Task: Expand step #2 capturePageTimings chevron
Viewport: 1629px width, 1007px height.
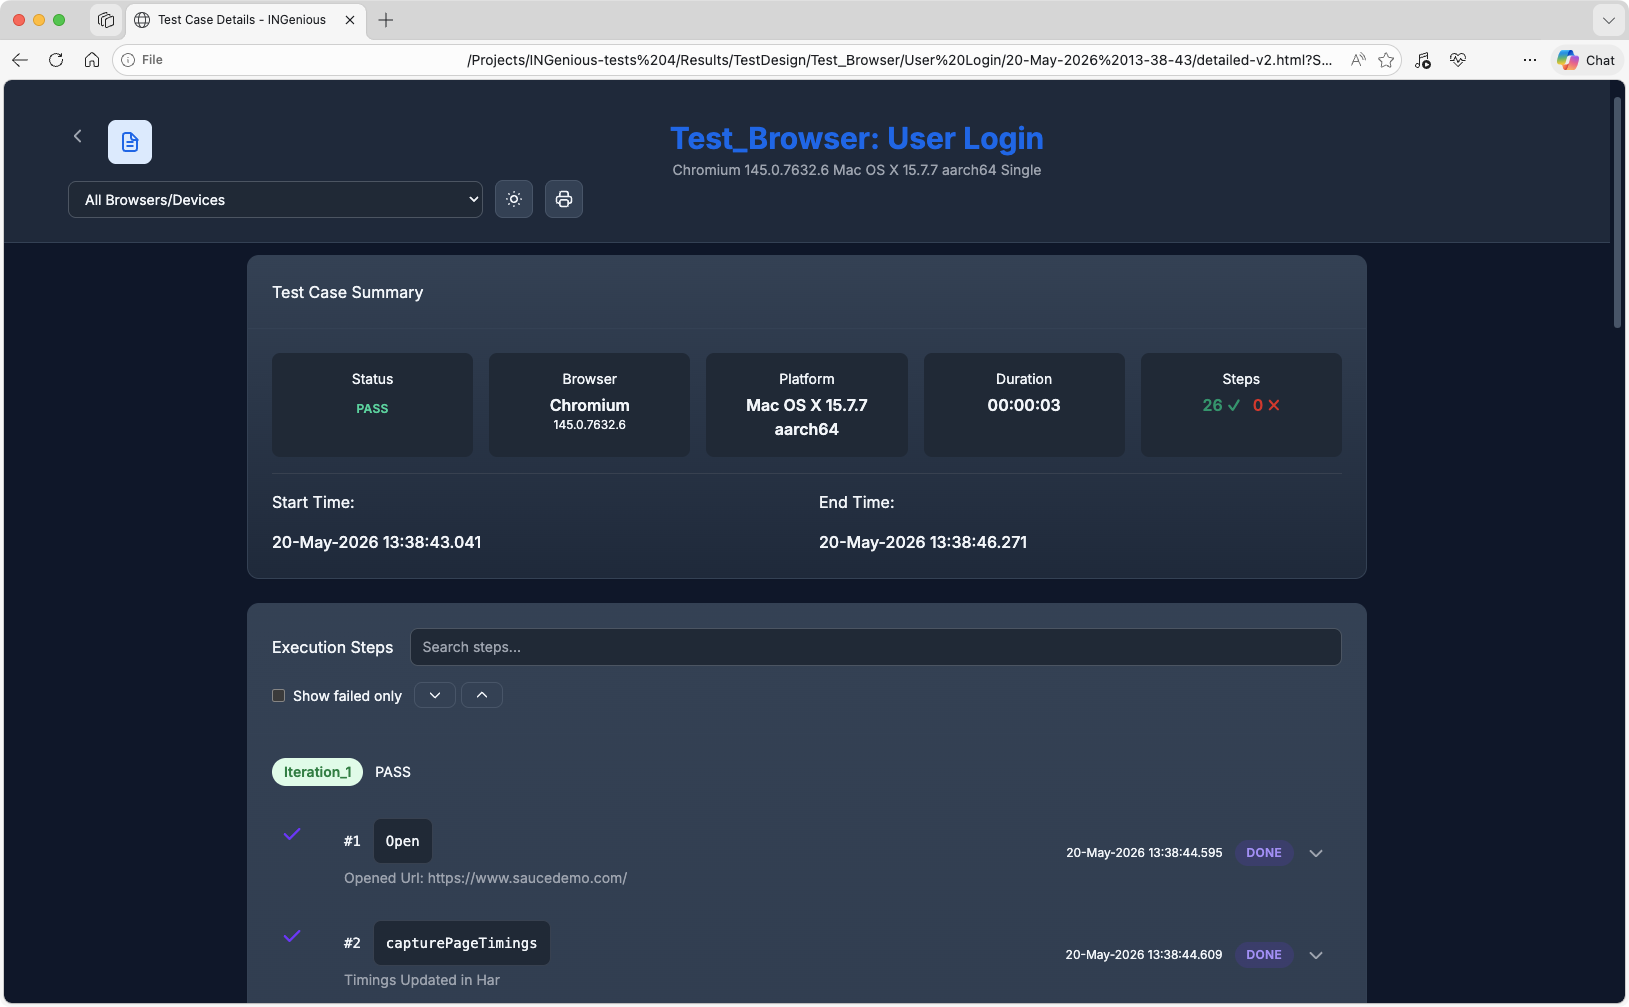Action: click(1316, 955)
